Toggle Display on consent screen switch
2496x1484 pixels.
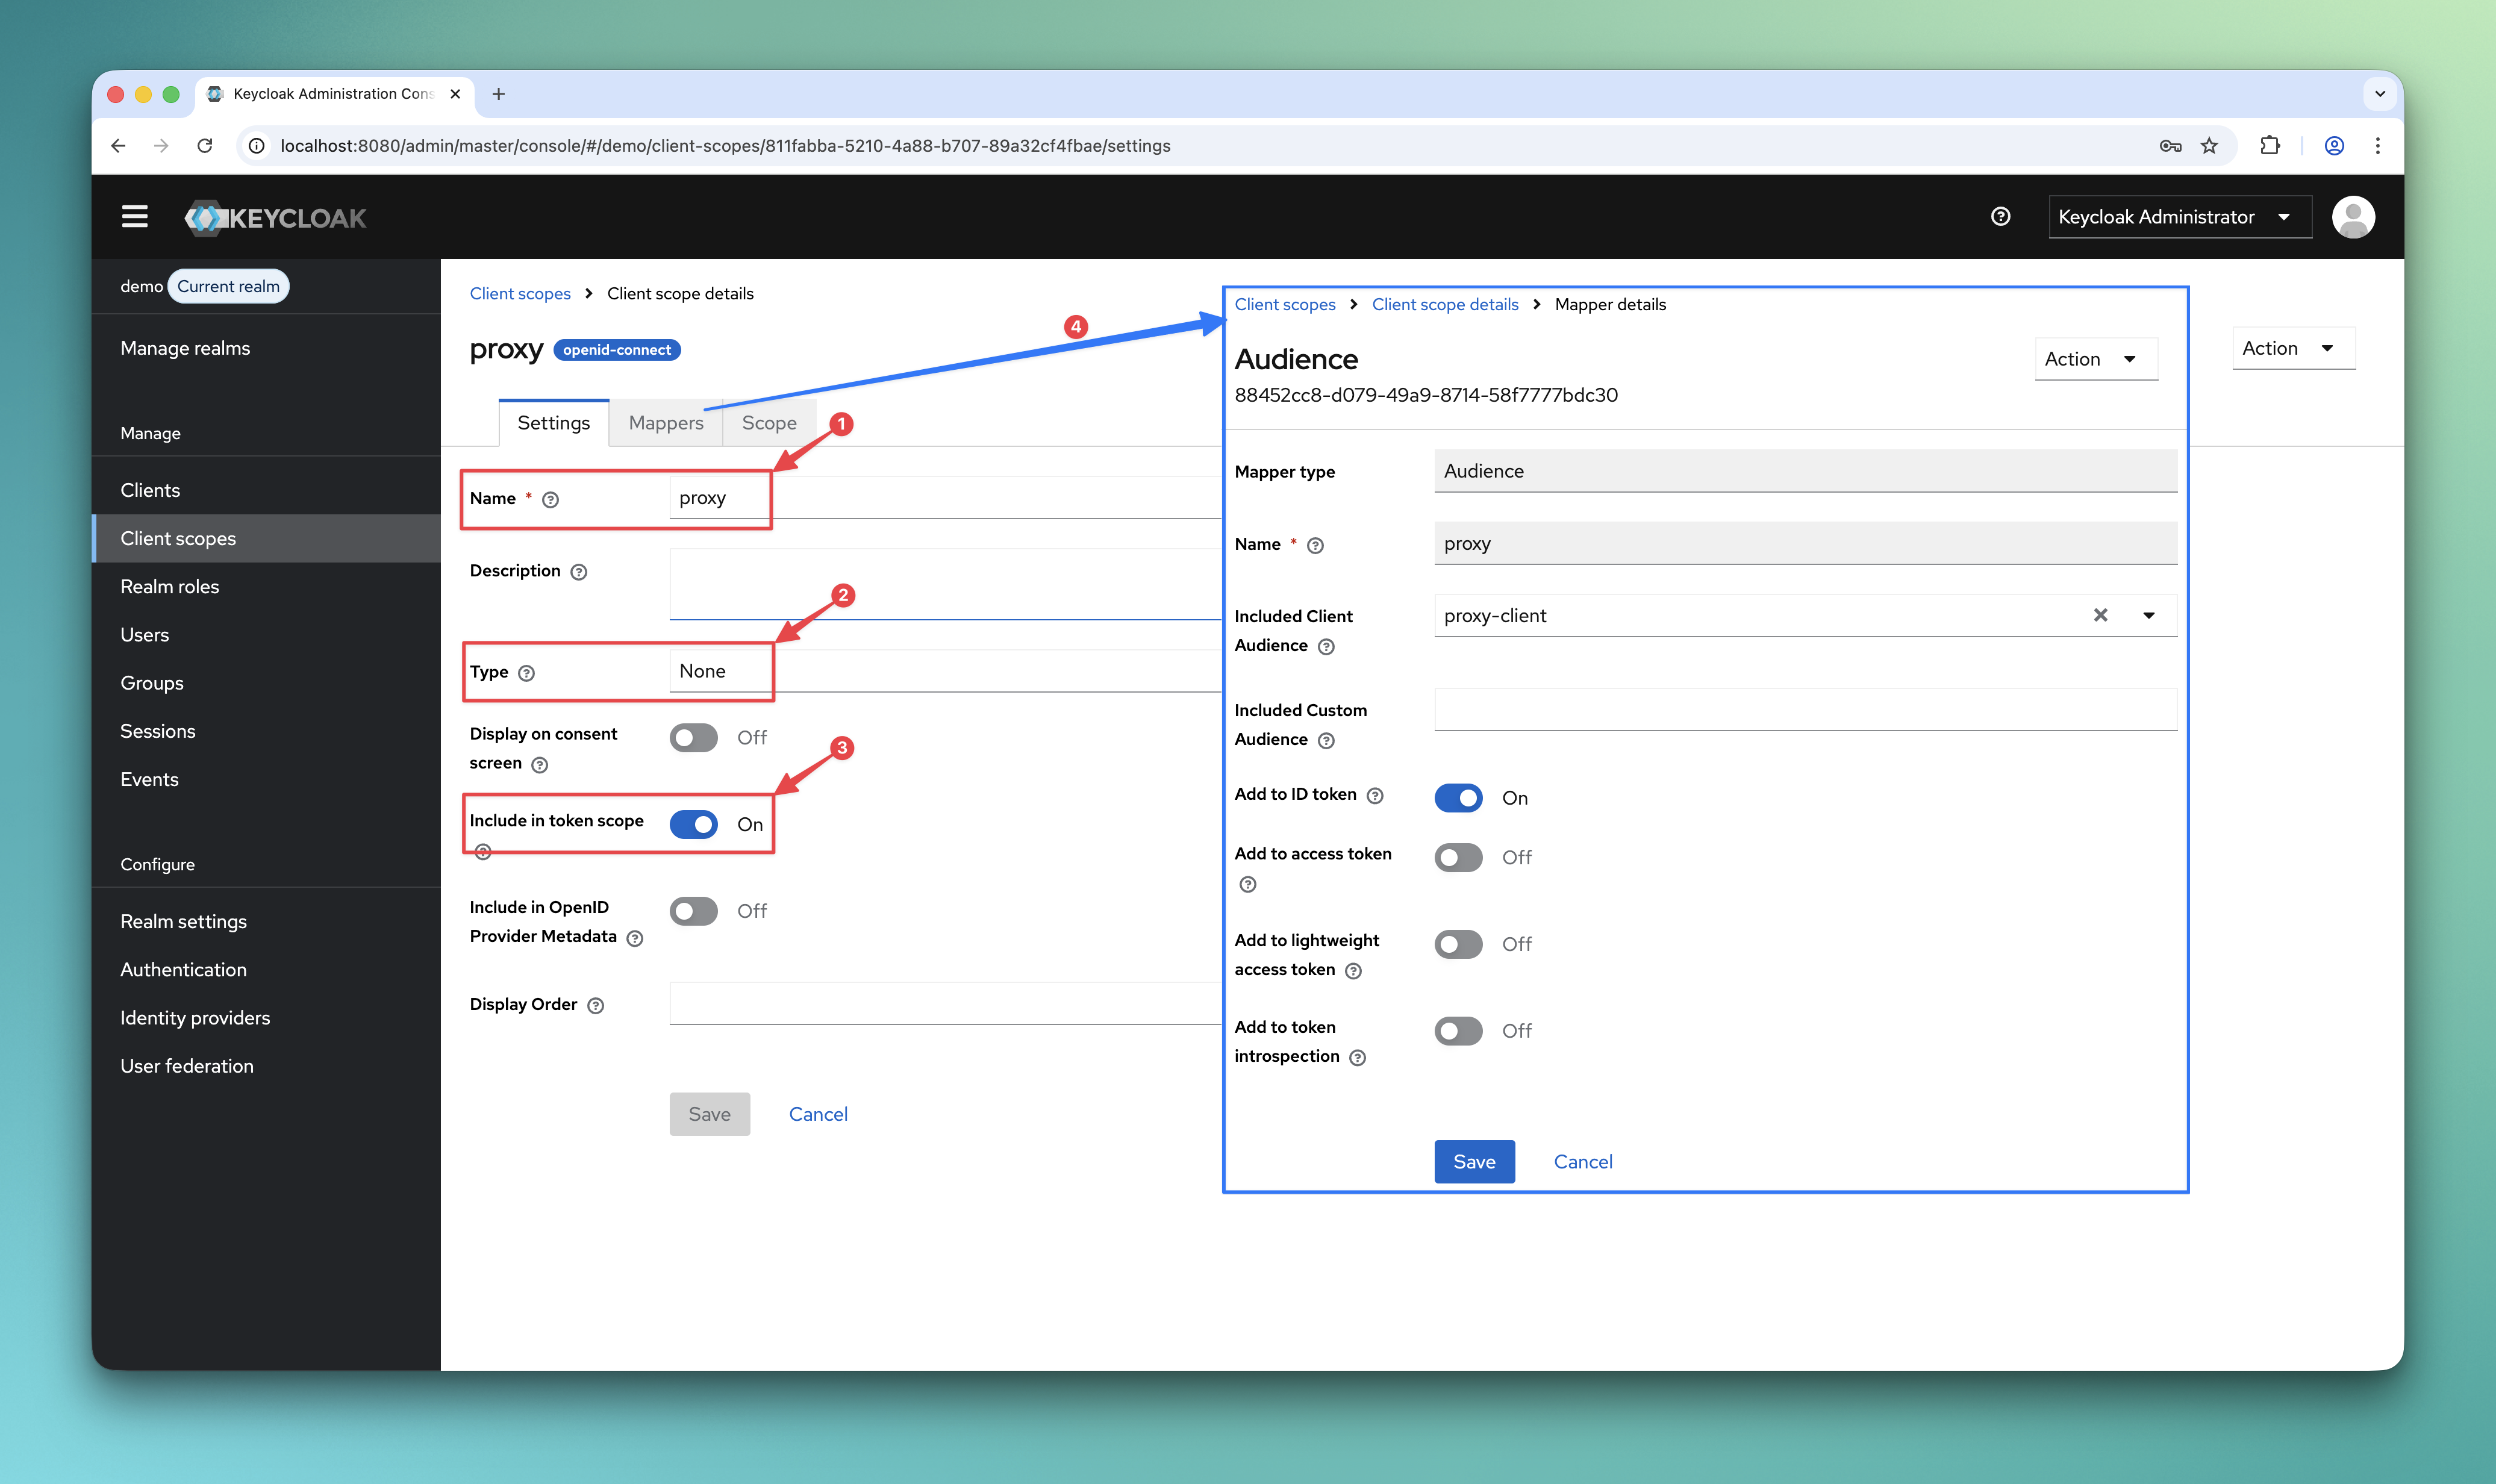tap(693, 738)
